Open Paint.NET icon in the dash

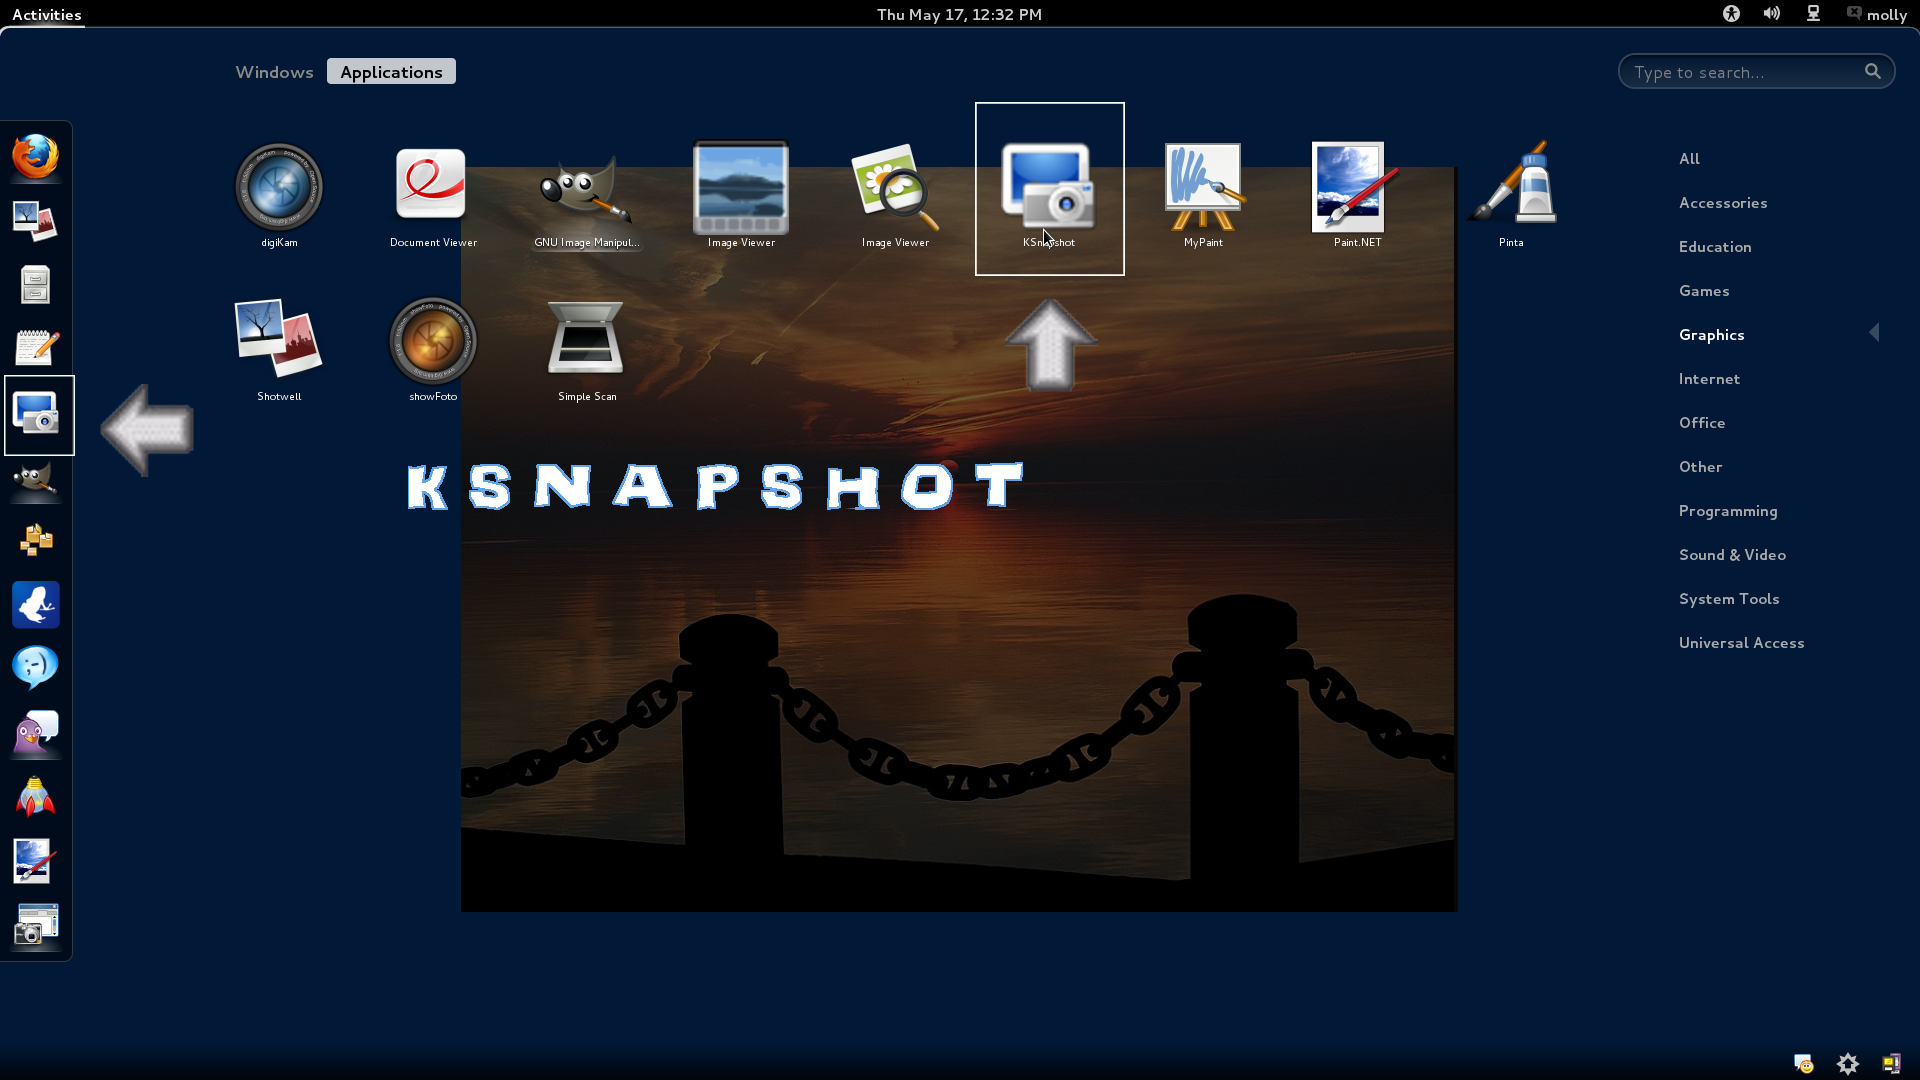(35, 861)
